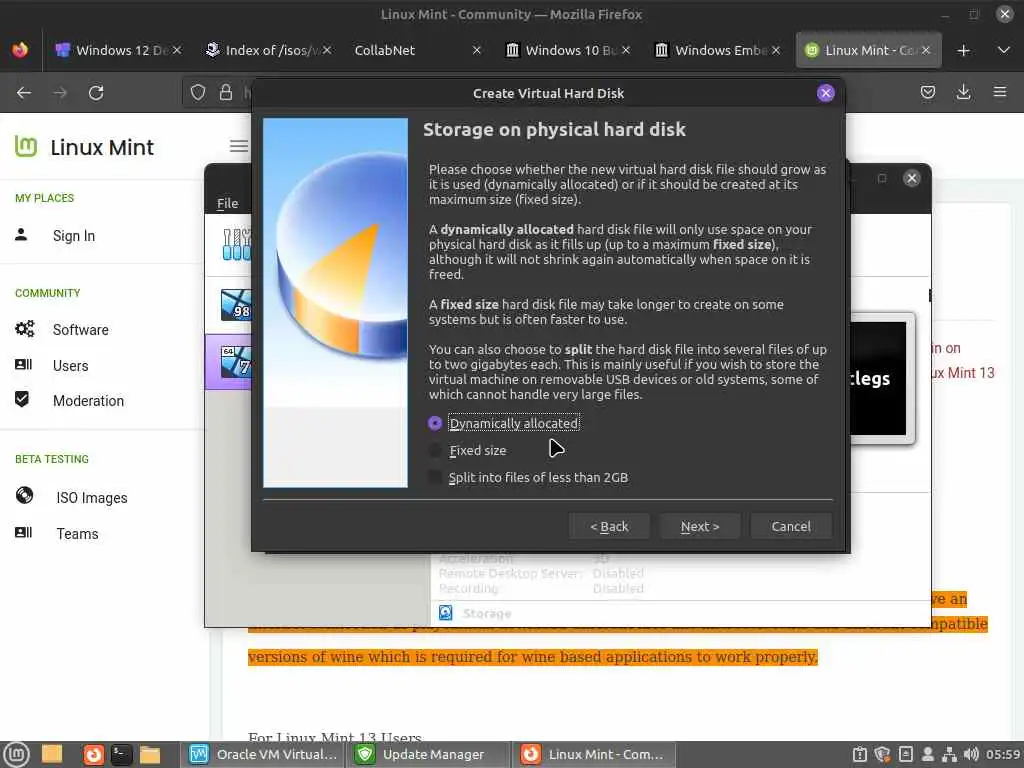Open the Update Manager shield tray icon
The height and width of the screenshot is (768, 1024).
[x=882, y=755]
